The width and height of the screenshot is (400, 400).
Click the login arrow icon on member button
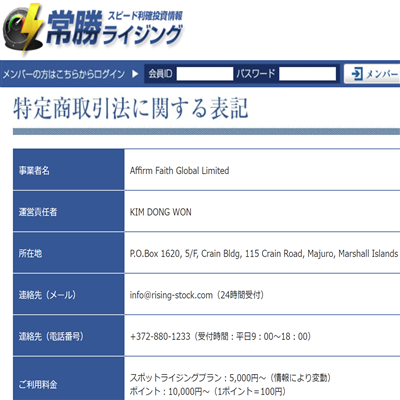pos(357,74)
